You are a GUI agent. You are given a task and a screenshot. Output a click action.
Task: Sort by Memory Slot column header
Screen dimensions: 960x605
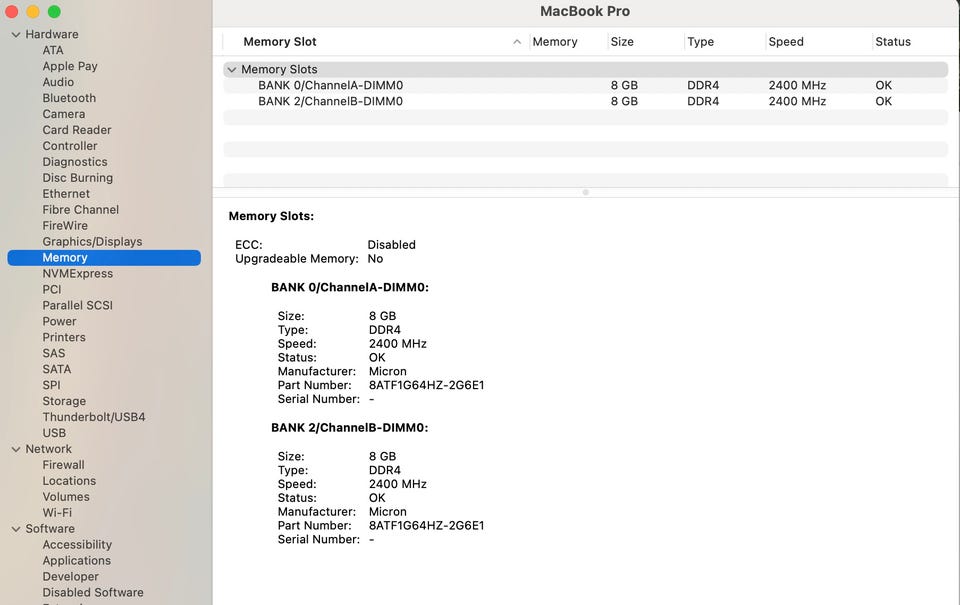[280, 42]
